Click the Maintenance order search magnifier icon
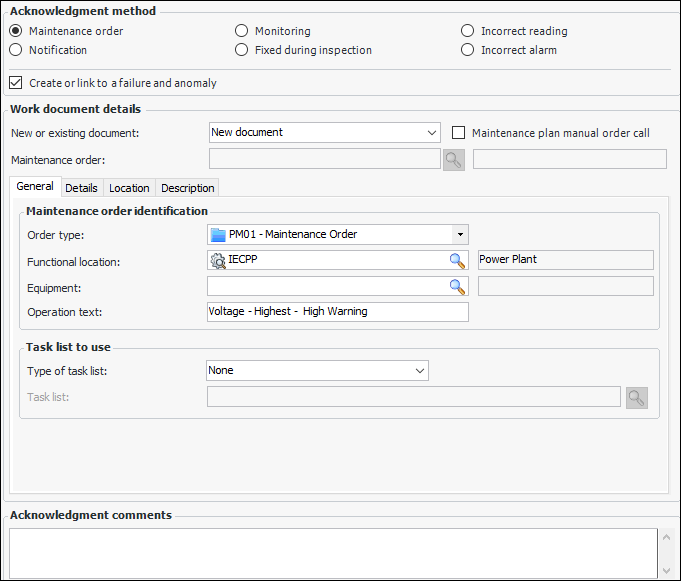This screenshot has height=581, width=681. pos(454,159)
